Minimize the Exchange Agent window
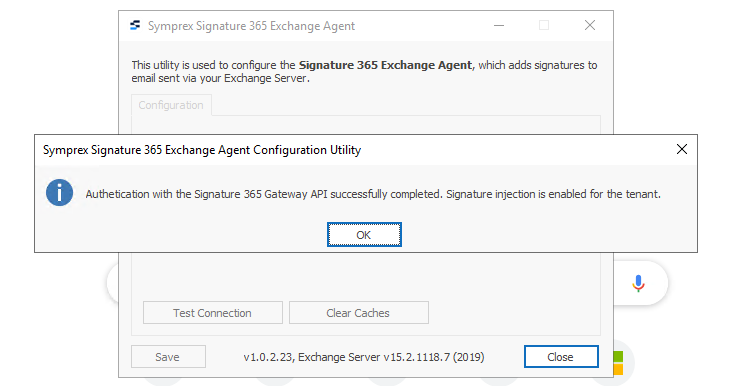Viewport: 732px width, 386px height. pos(499,26)
